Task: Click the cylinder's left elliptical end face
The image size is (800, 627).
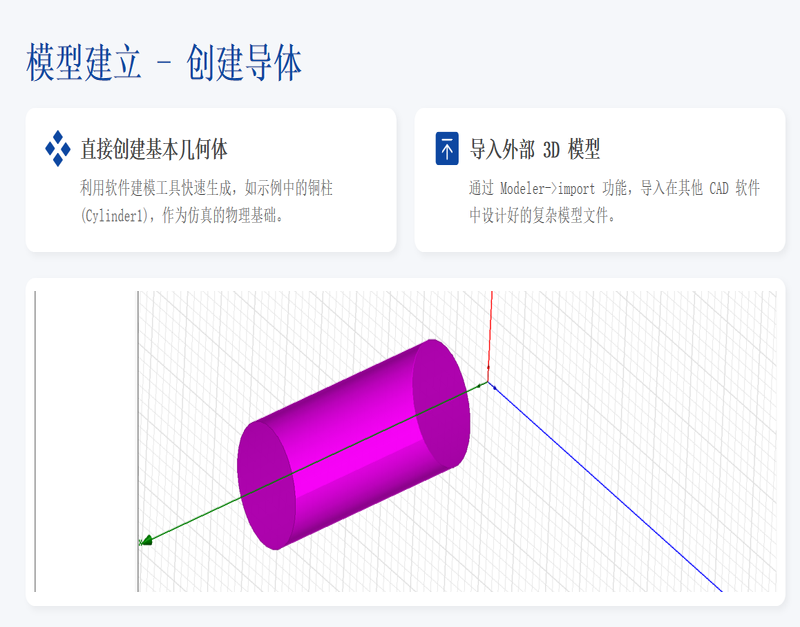Action: 266,484
